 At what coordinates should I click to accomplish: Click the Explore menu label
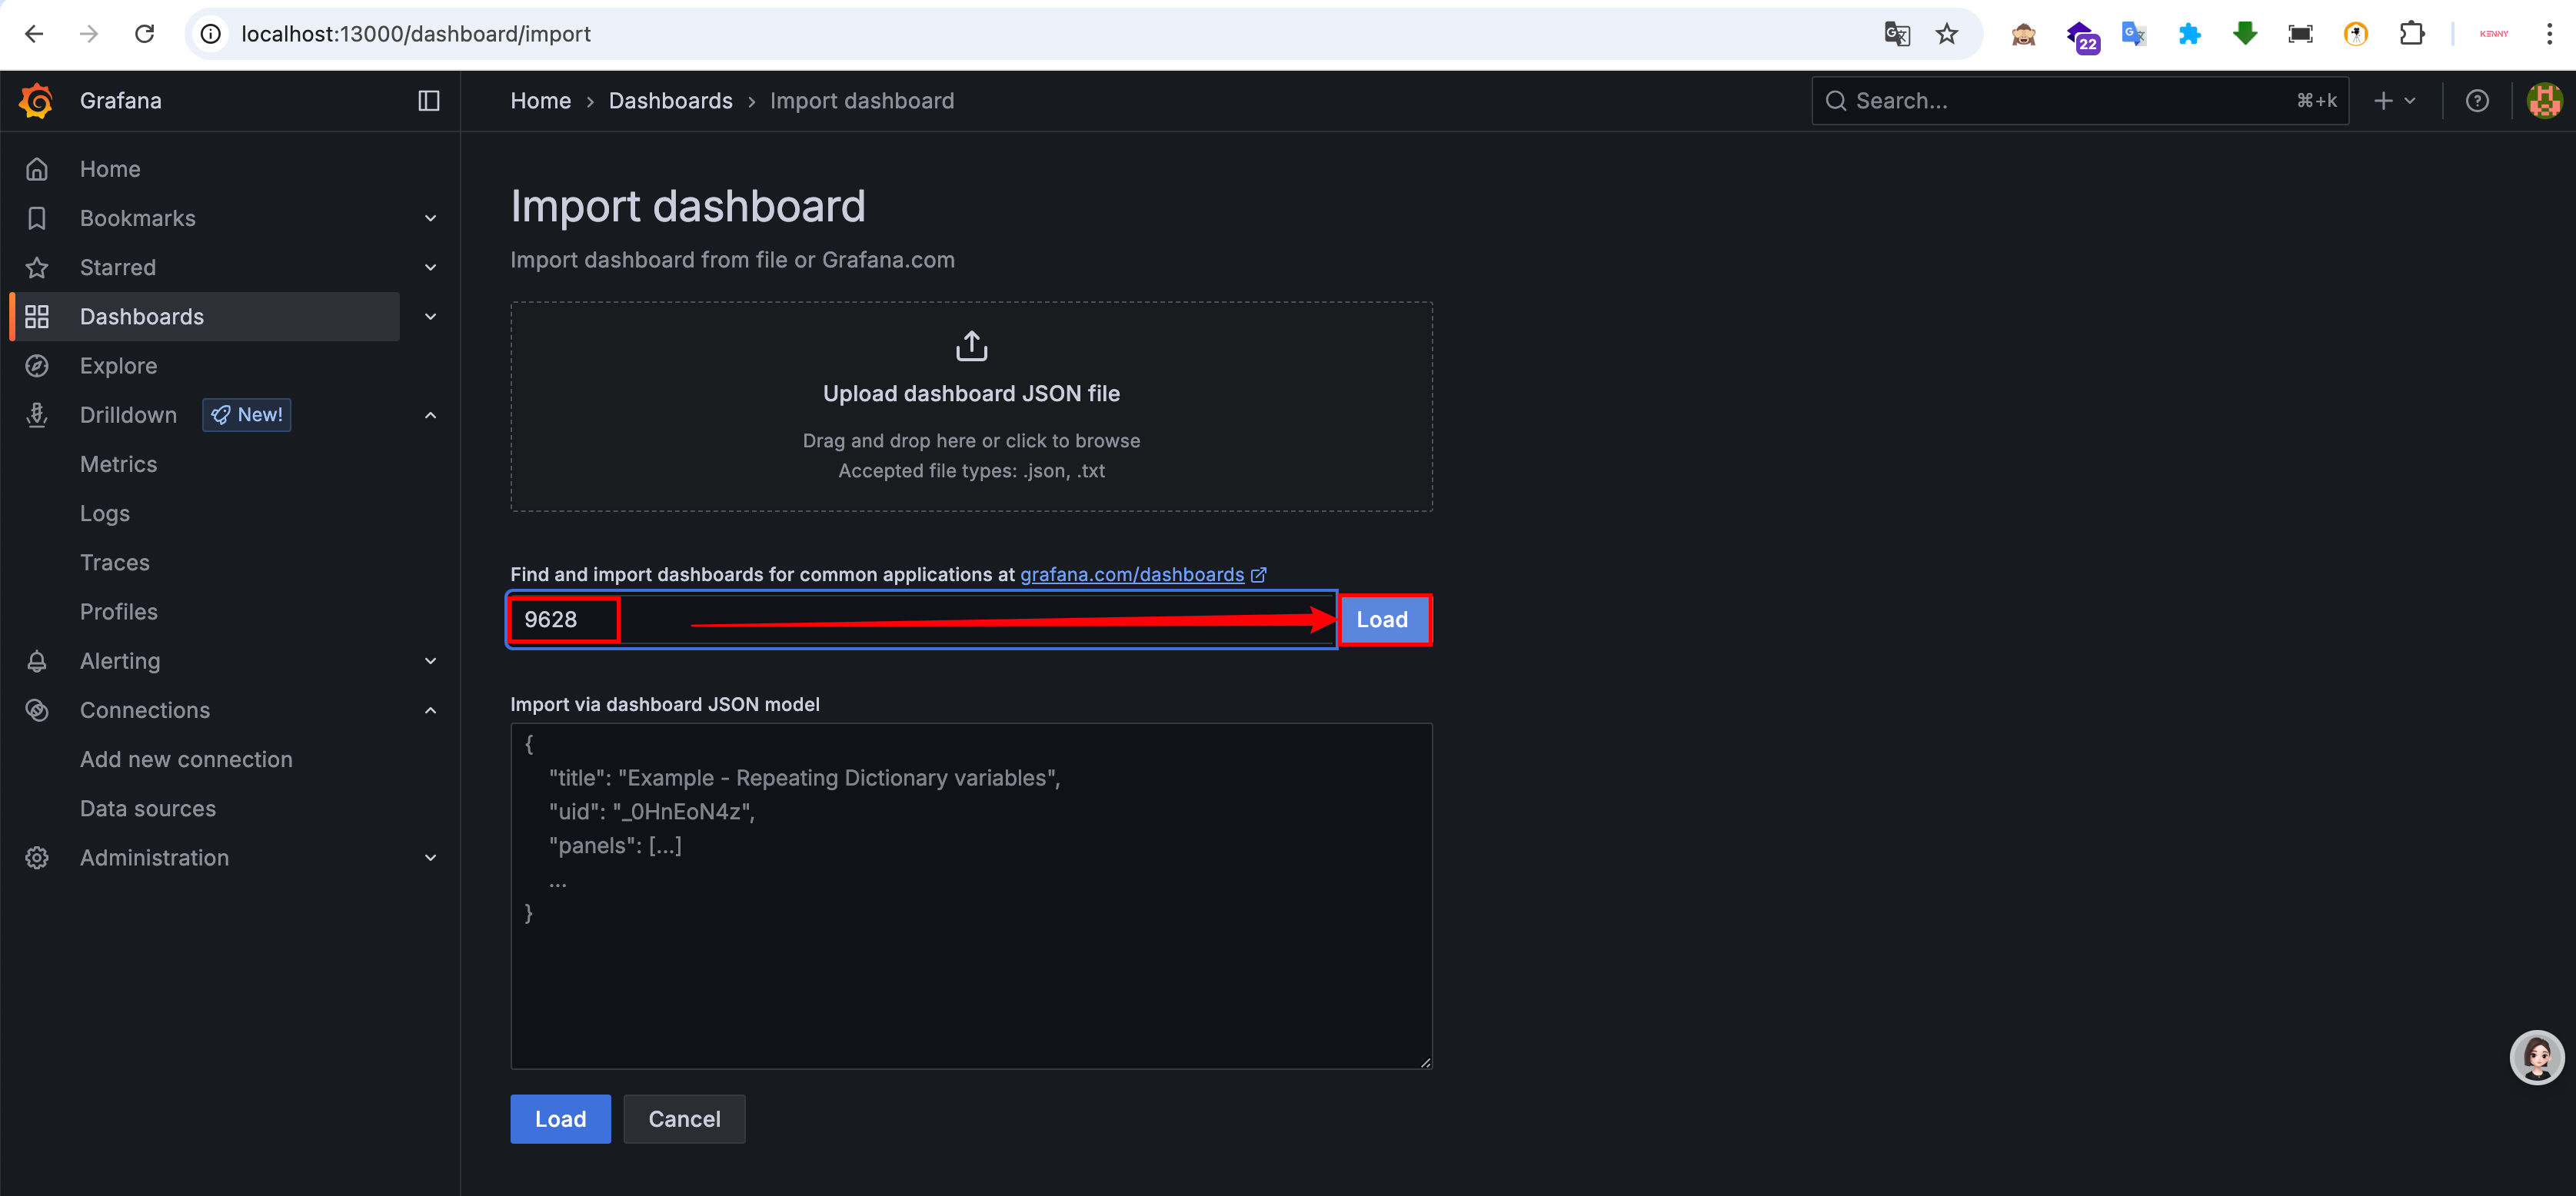click(x=118, y=365)
